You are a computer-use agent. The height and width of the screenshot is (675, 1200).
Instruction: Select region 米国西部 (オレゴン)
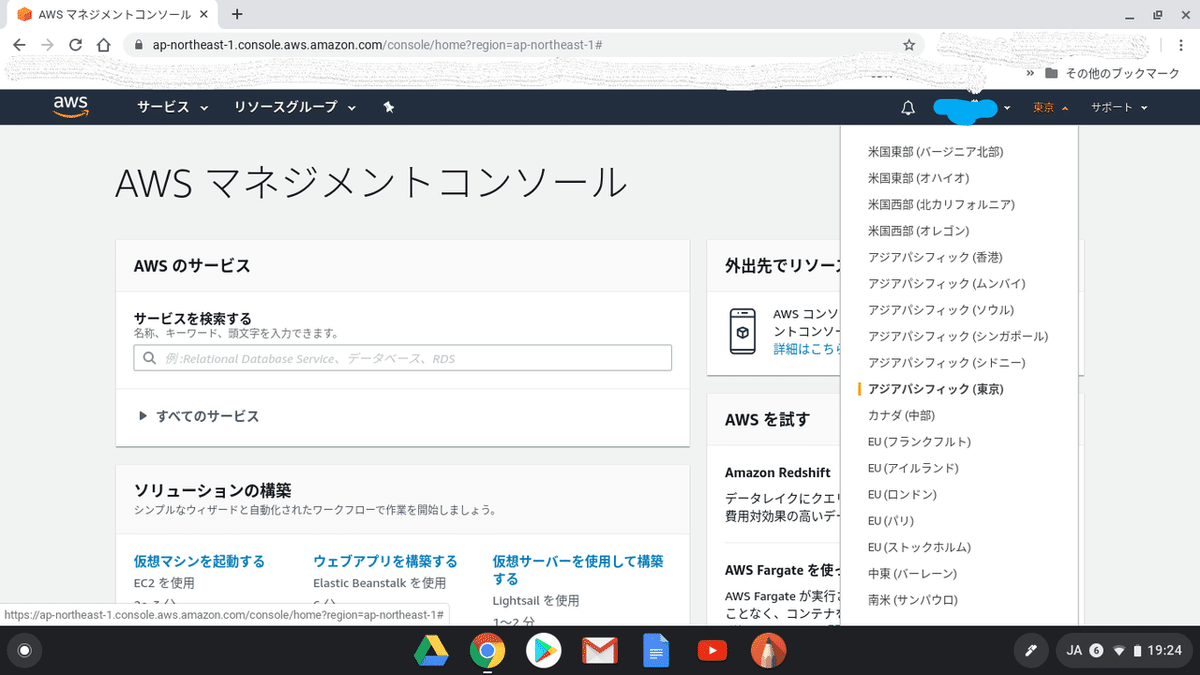click(x=918, y=231)
